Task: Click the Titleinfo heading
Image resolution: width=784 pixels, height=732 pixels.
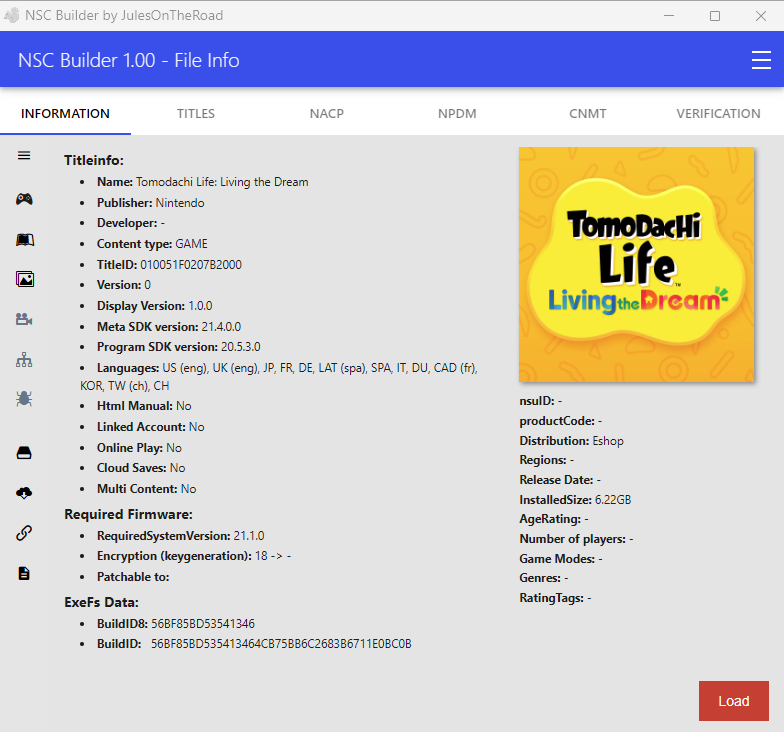Action: point(94,160)
